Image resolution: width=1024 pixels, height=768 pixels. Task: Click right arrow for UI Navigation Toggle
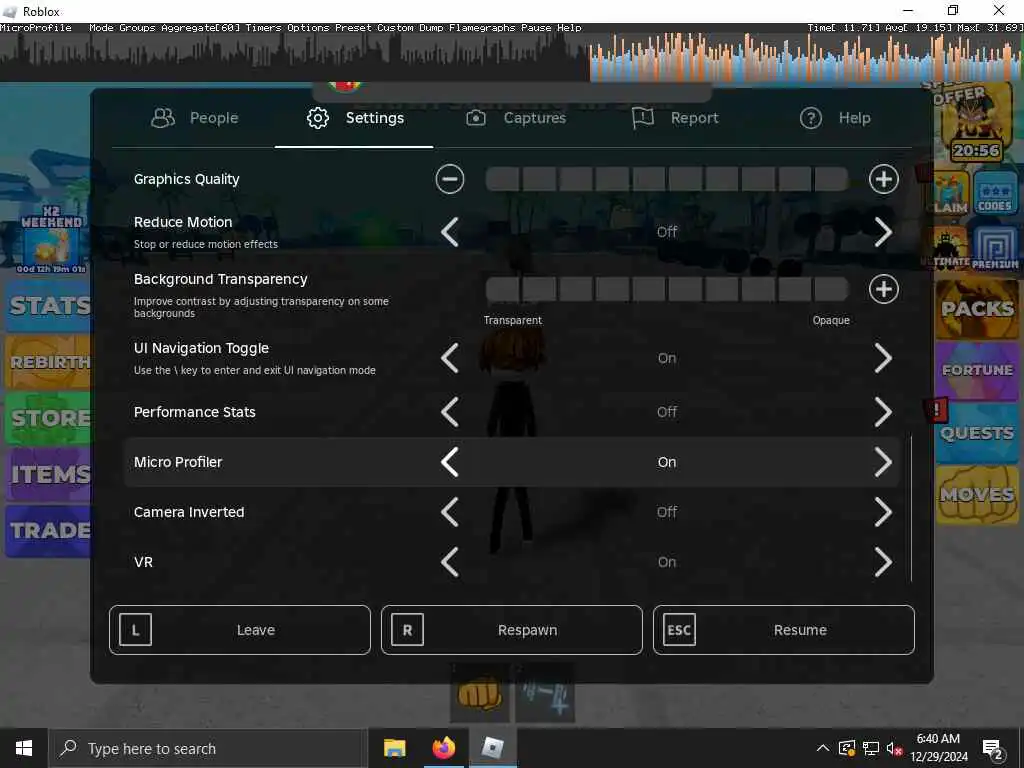click(883, 358)
